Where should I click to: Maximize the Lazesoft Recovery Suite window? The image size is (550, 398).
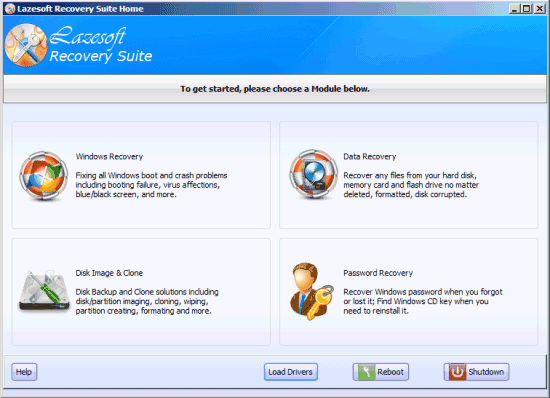pos(526,8)
